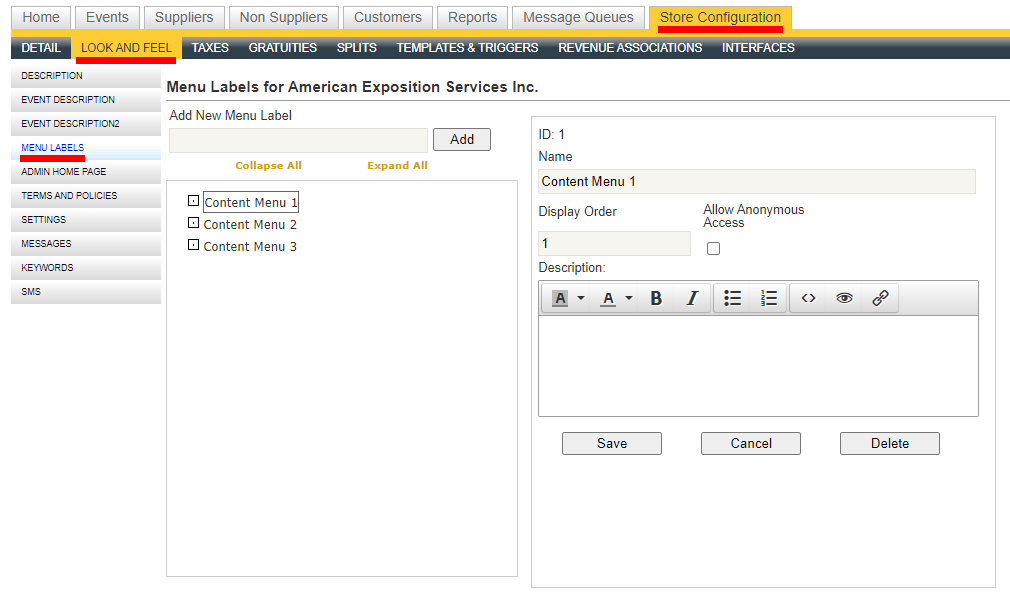Open the Taxes submenu tab
Screen dimensions: 1010x593
tap(210, 48)
